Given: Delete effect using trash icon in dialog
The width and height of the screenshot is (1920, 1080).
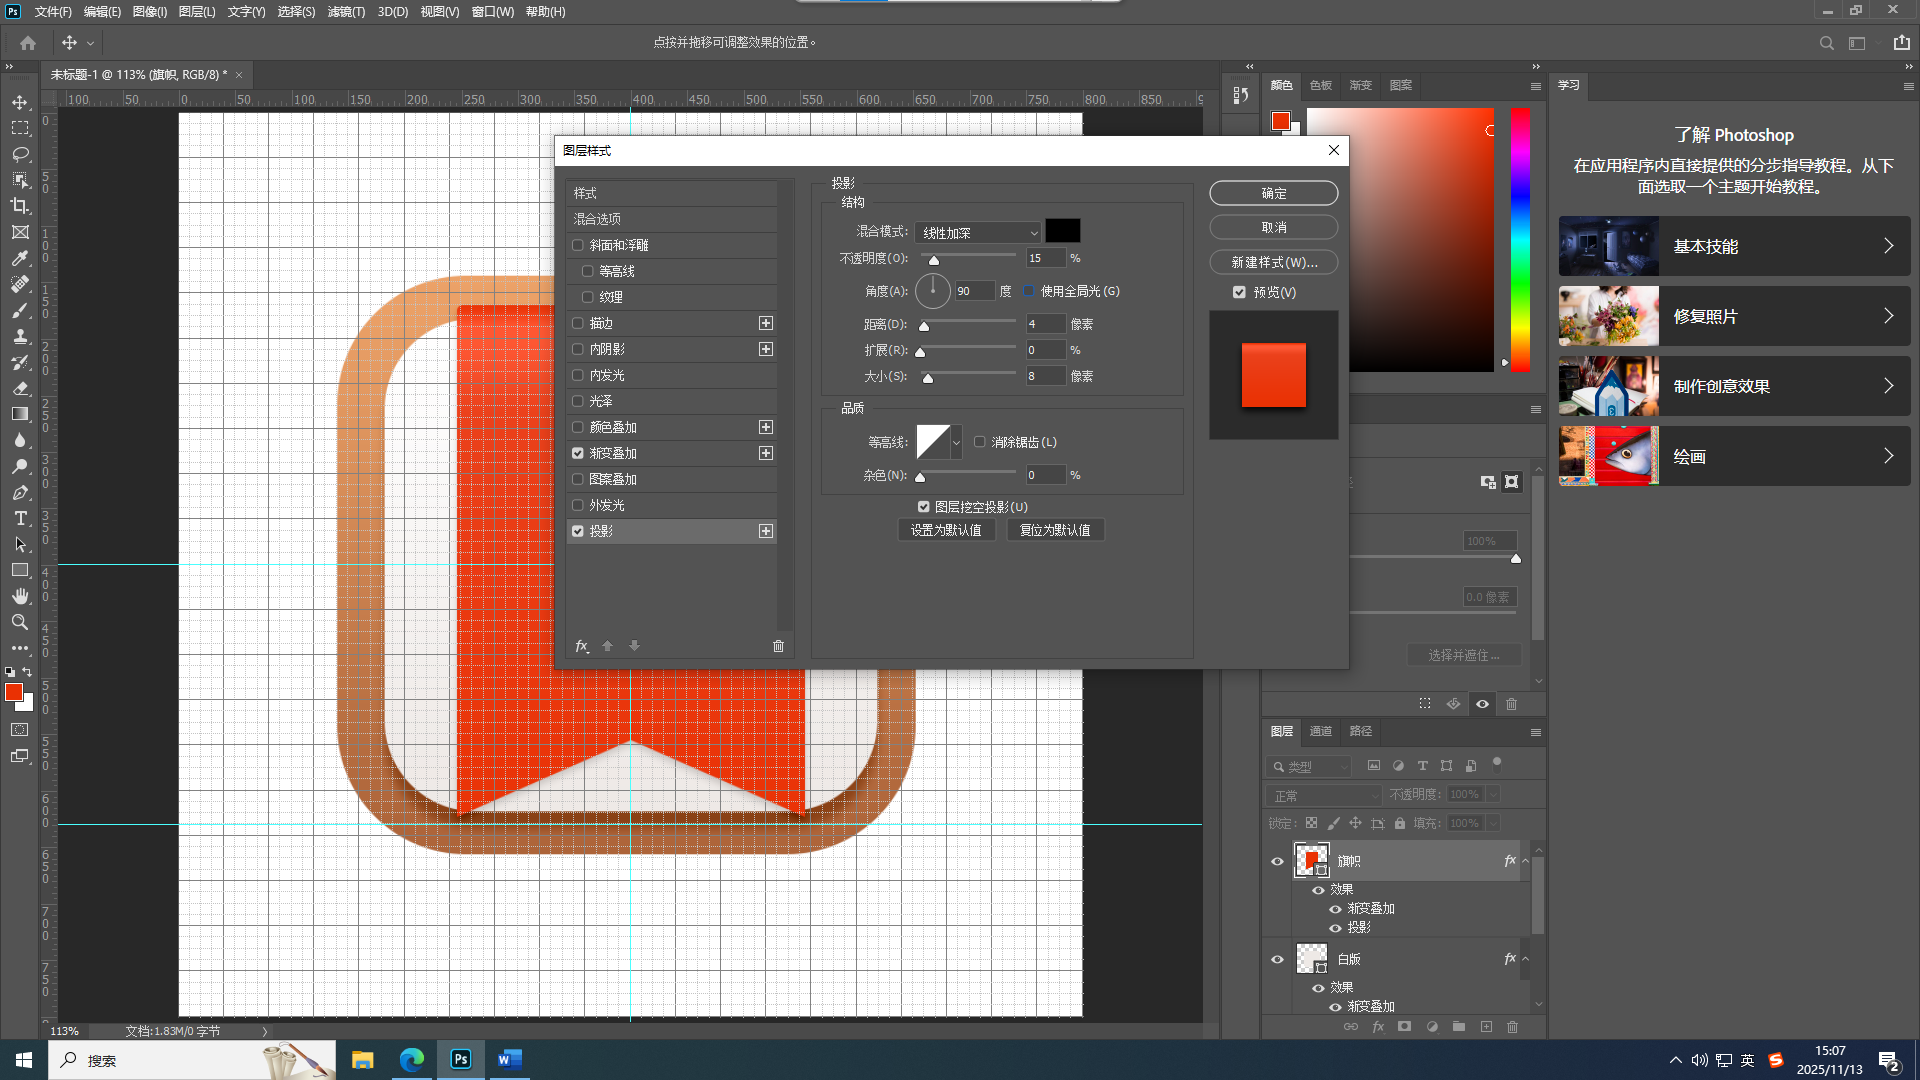Looking at the screenshot, I should pos(778,646).
